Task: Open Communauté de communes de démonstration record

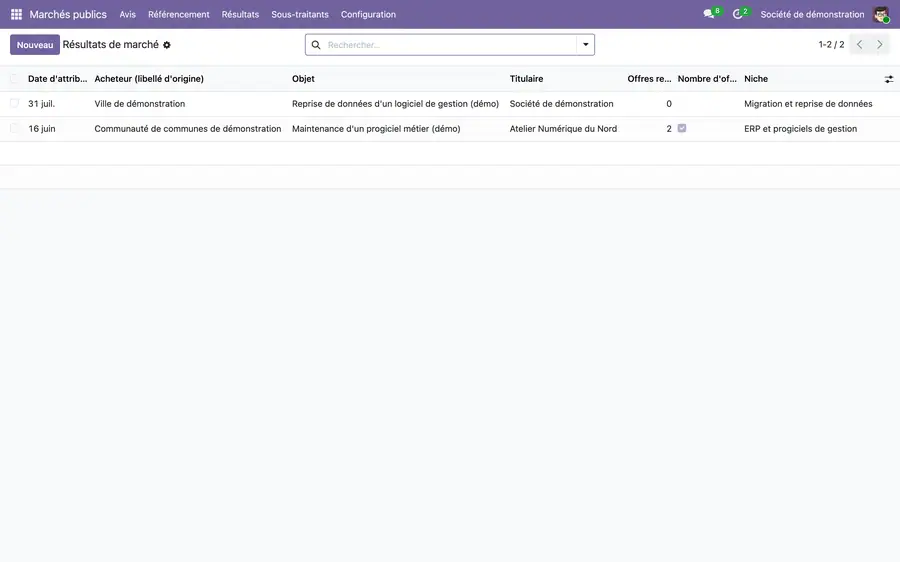Action: [x=188, y=129]
